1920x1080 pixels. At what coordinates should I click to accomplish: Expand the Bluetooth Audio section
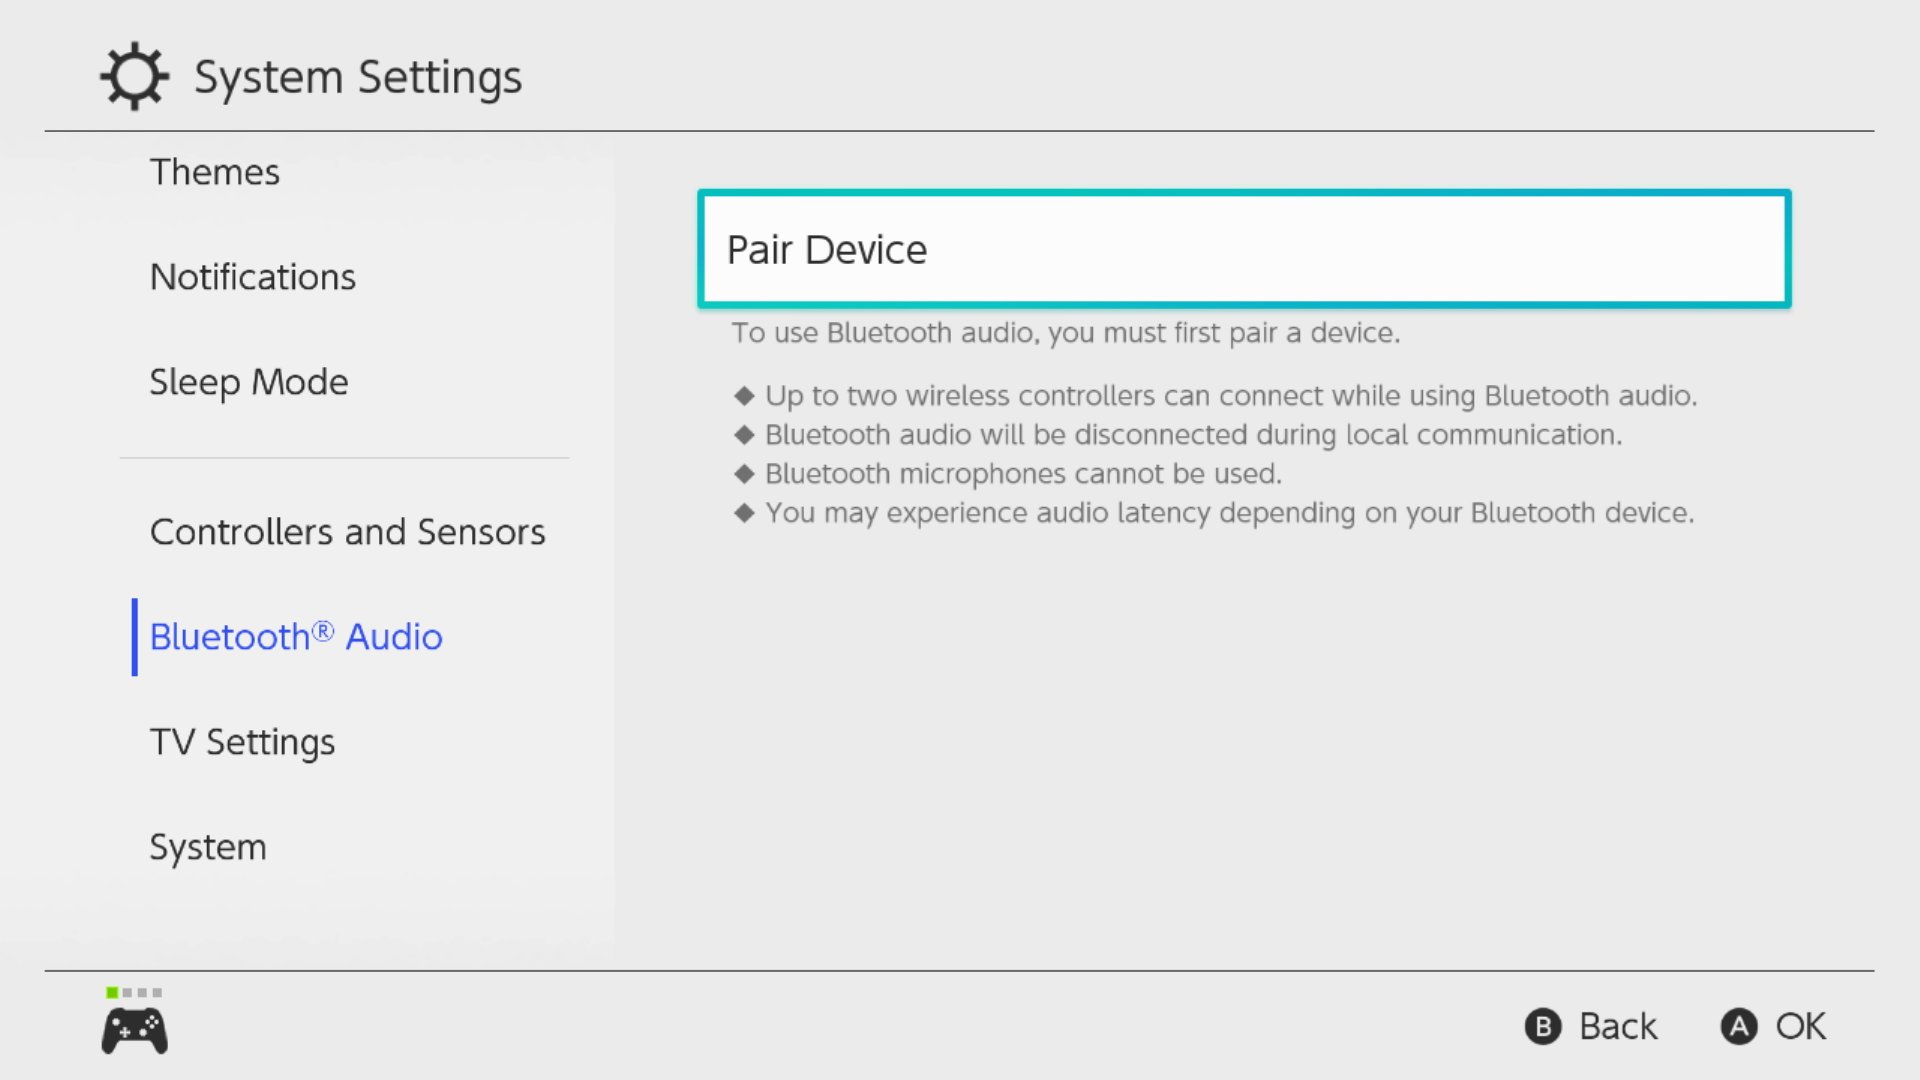coord(297,636)
